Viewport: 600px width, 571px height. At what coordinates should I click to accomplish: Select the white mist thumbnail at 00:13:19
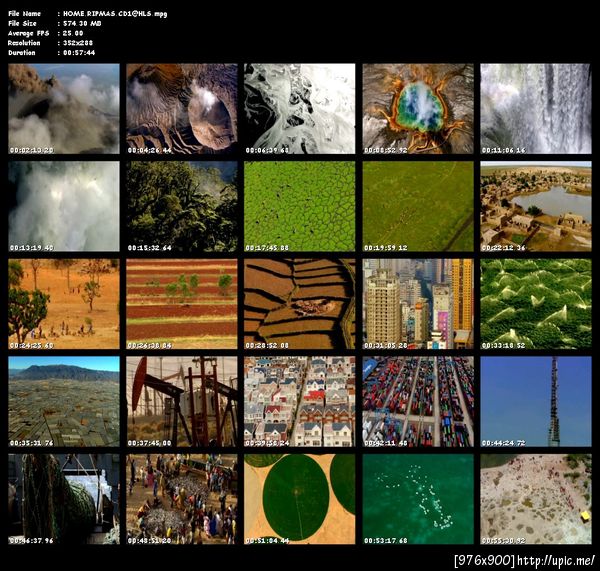point(64,206)
